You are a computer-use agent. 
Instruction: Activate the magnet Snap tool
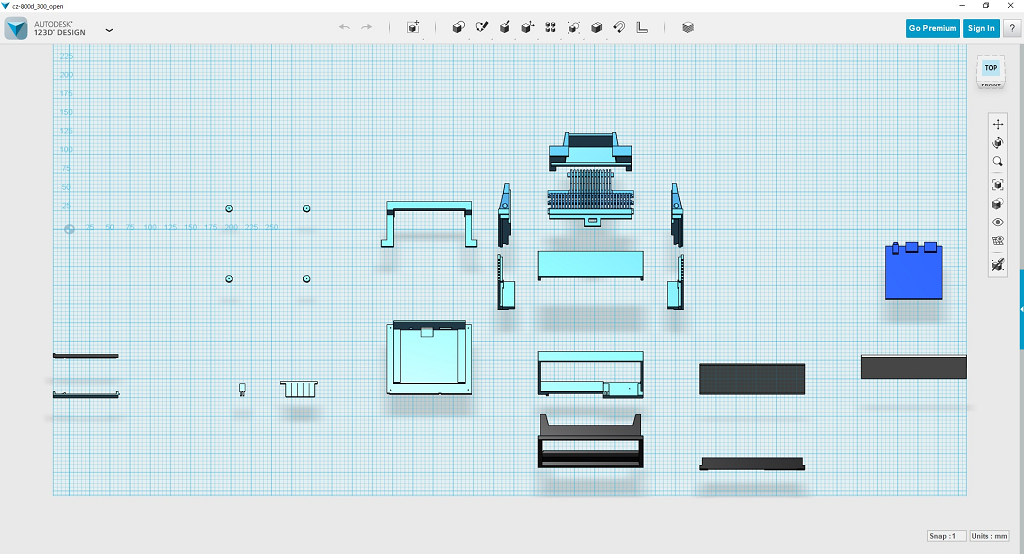click(x=619, y=27)
